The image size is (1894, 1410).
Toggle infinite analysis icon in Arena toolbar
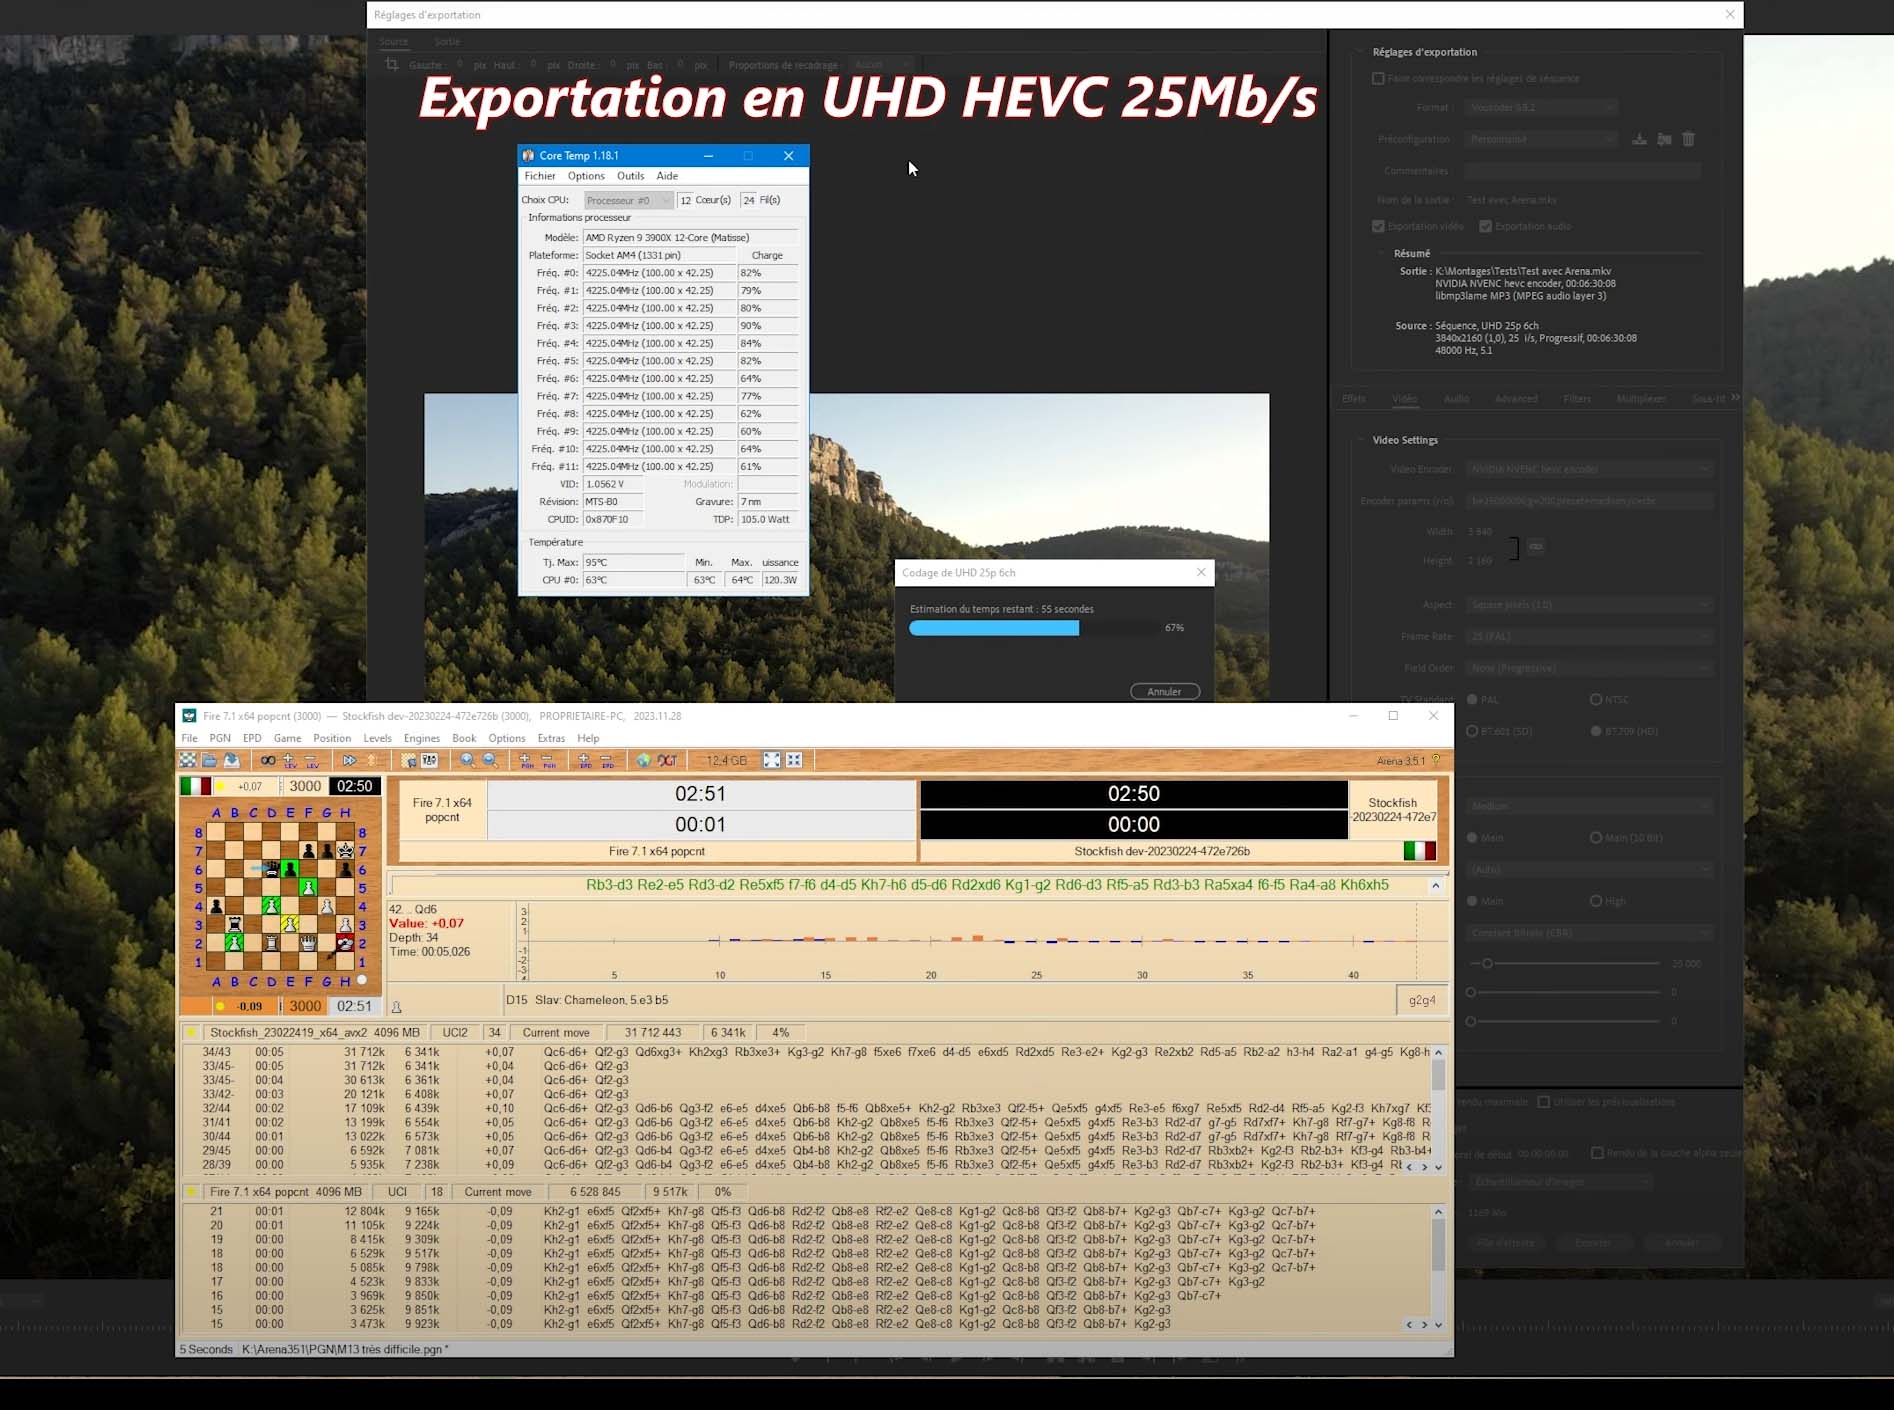click(x=267, y=760)
